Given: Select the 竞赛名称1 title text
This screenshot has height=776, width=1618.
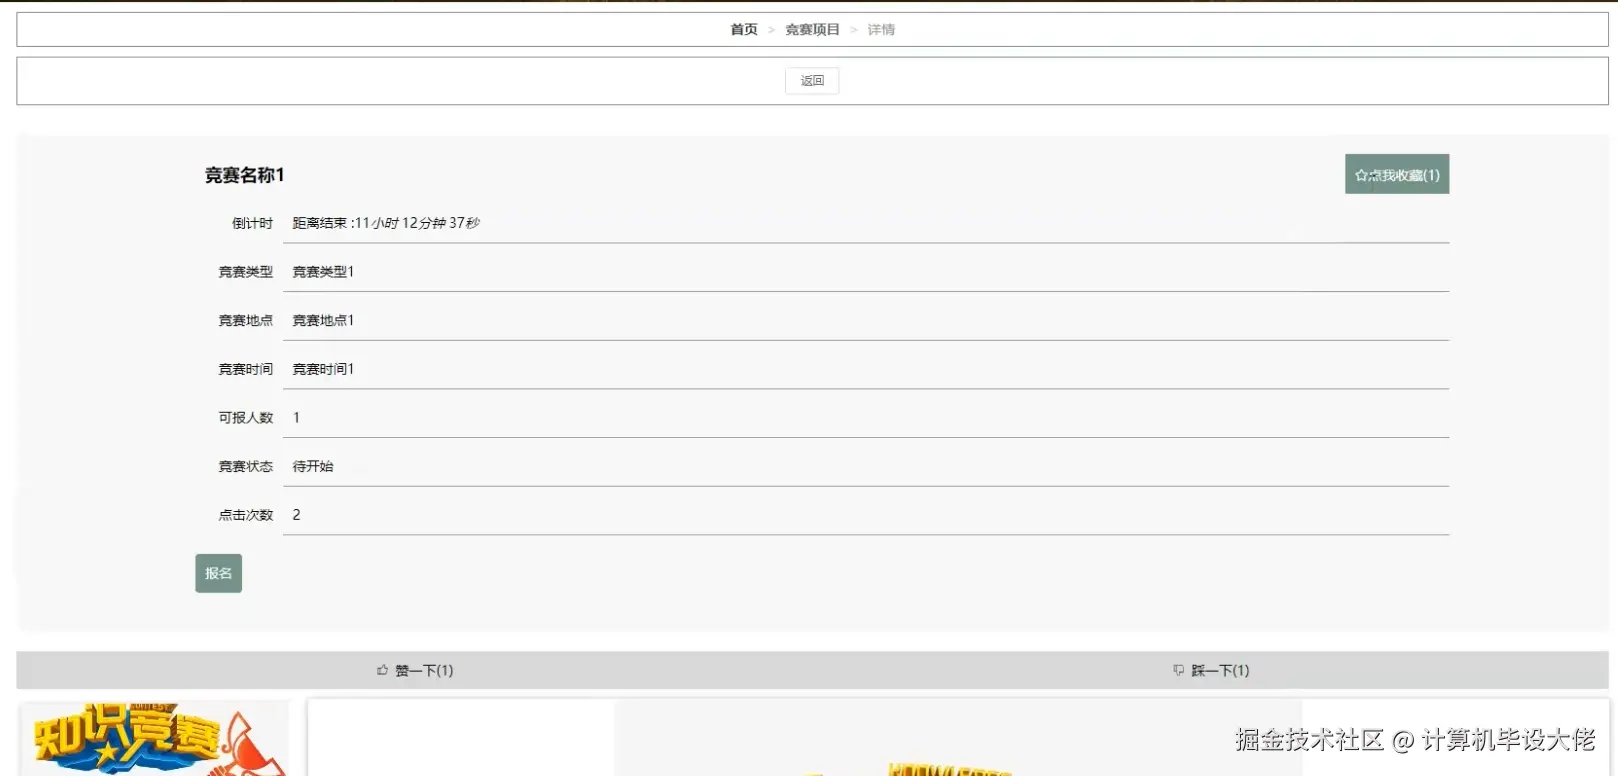Looking at the screenshot, I should (x=245, y=175).
